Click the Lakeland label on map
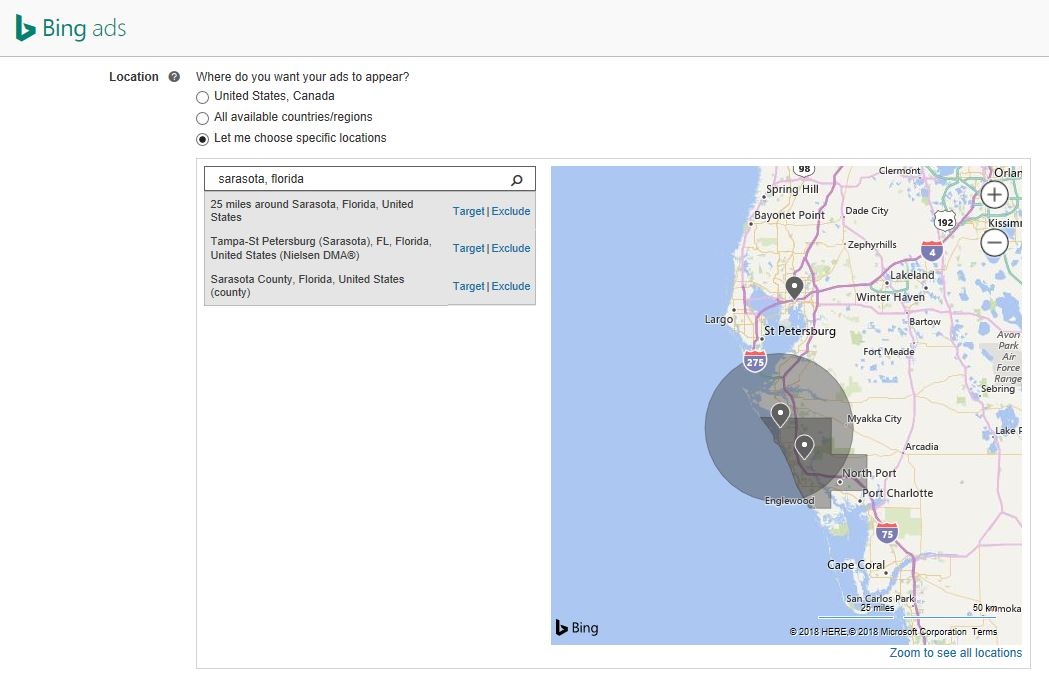This screenshot has height=689, width=1049. click(x=912, y=275)
